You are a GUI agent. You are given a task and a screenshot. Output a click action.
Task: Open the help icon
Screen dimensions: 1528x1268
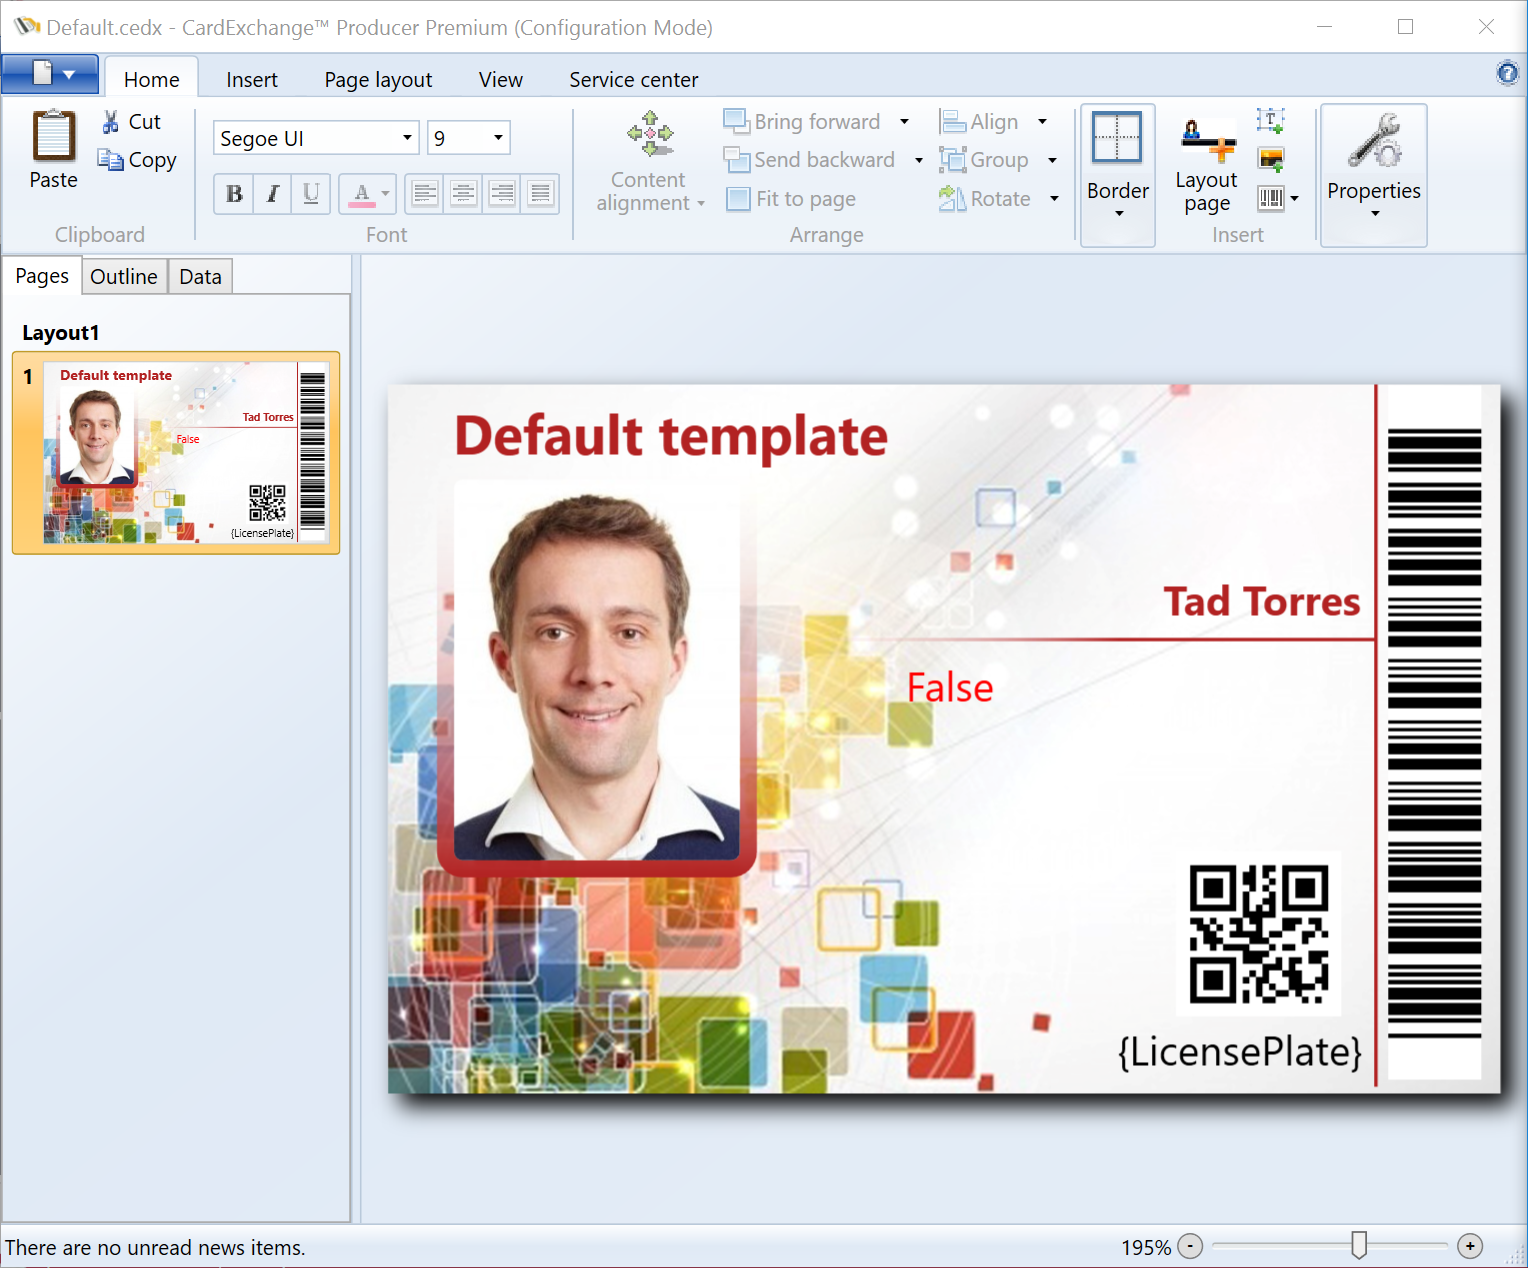tap(1507, 73)
